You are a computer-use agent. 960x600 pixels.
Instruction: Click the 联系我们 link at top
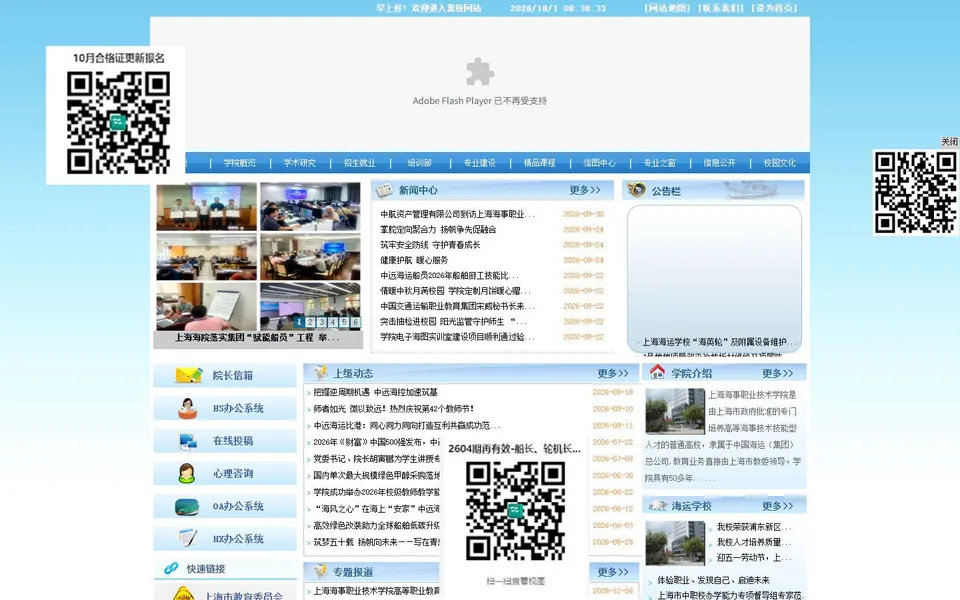pos(721,8)
